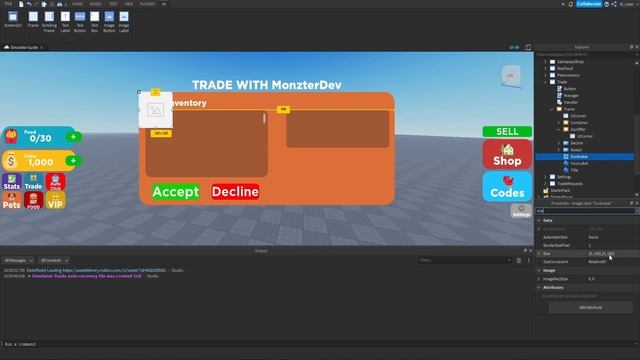This screenshot has width=640, height=360.
Task: Select the Simulator Guide document tab
Action: (x=24, y=47)
